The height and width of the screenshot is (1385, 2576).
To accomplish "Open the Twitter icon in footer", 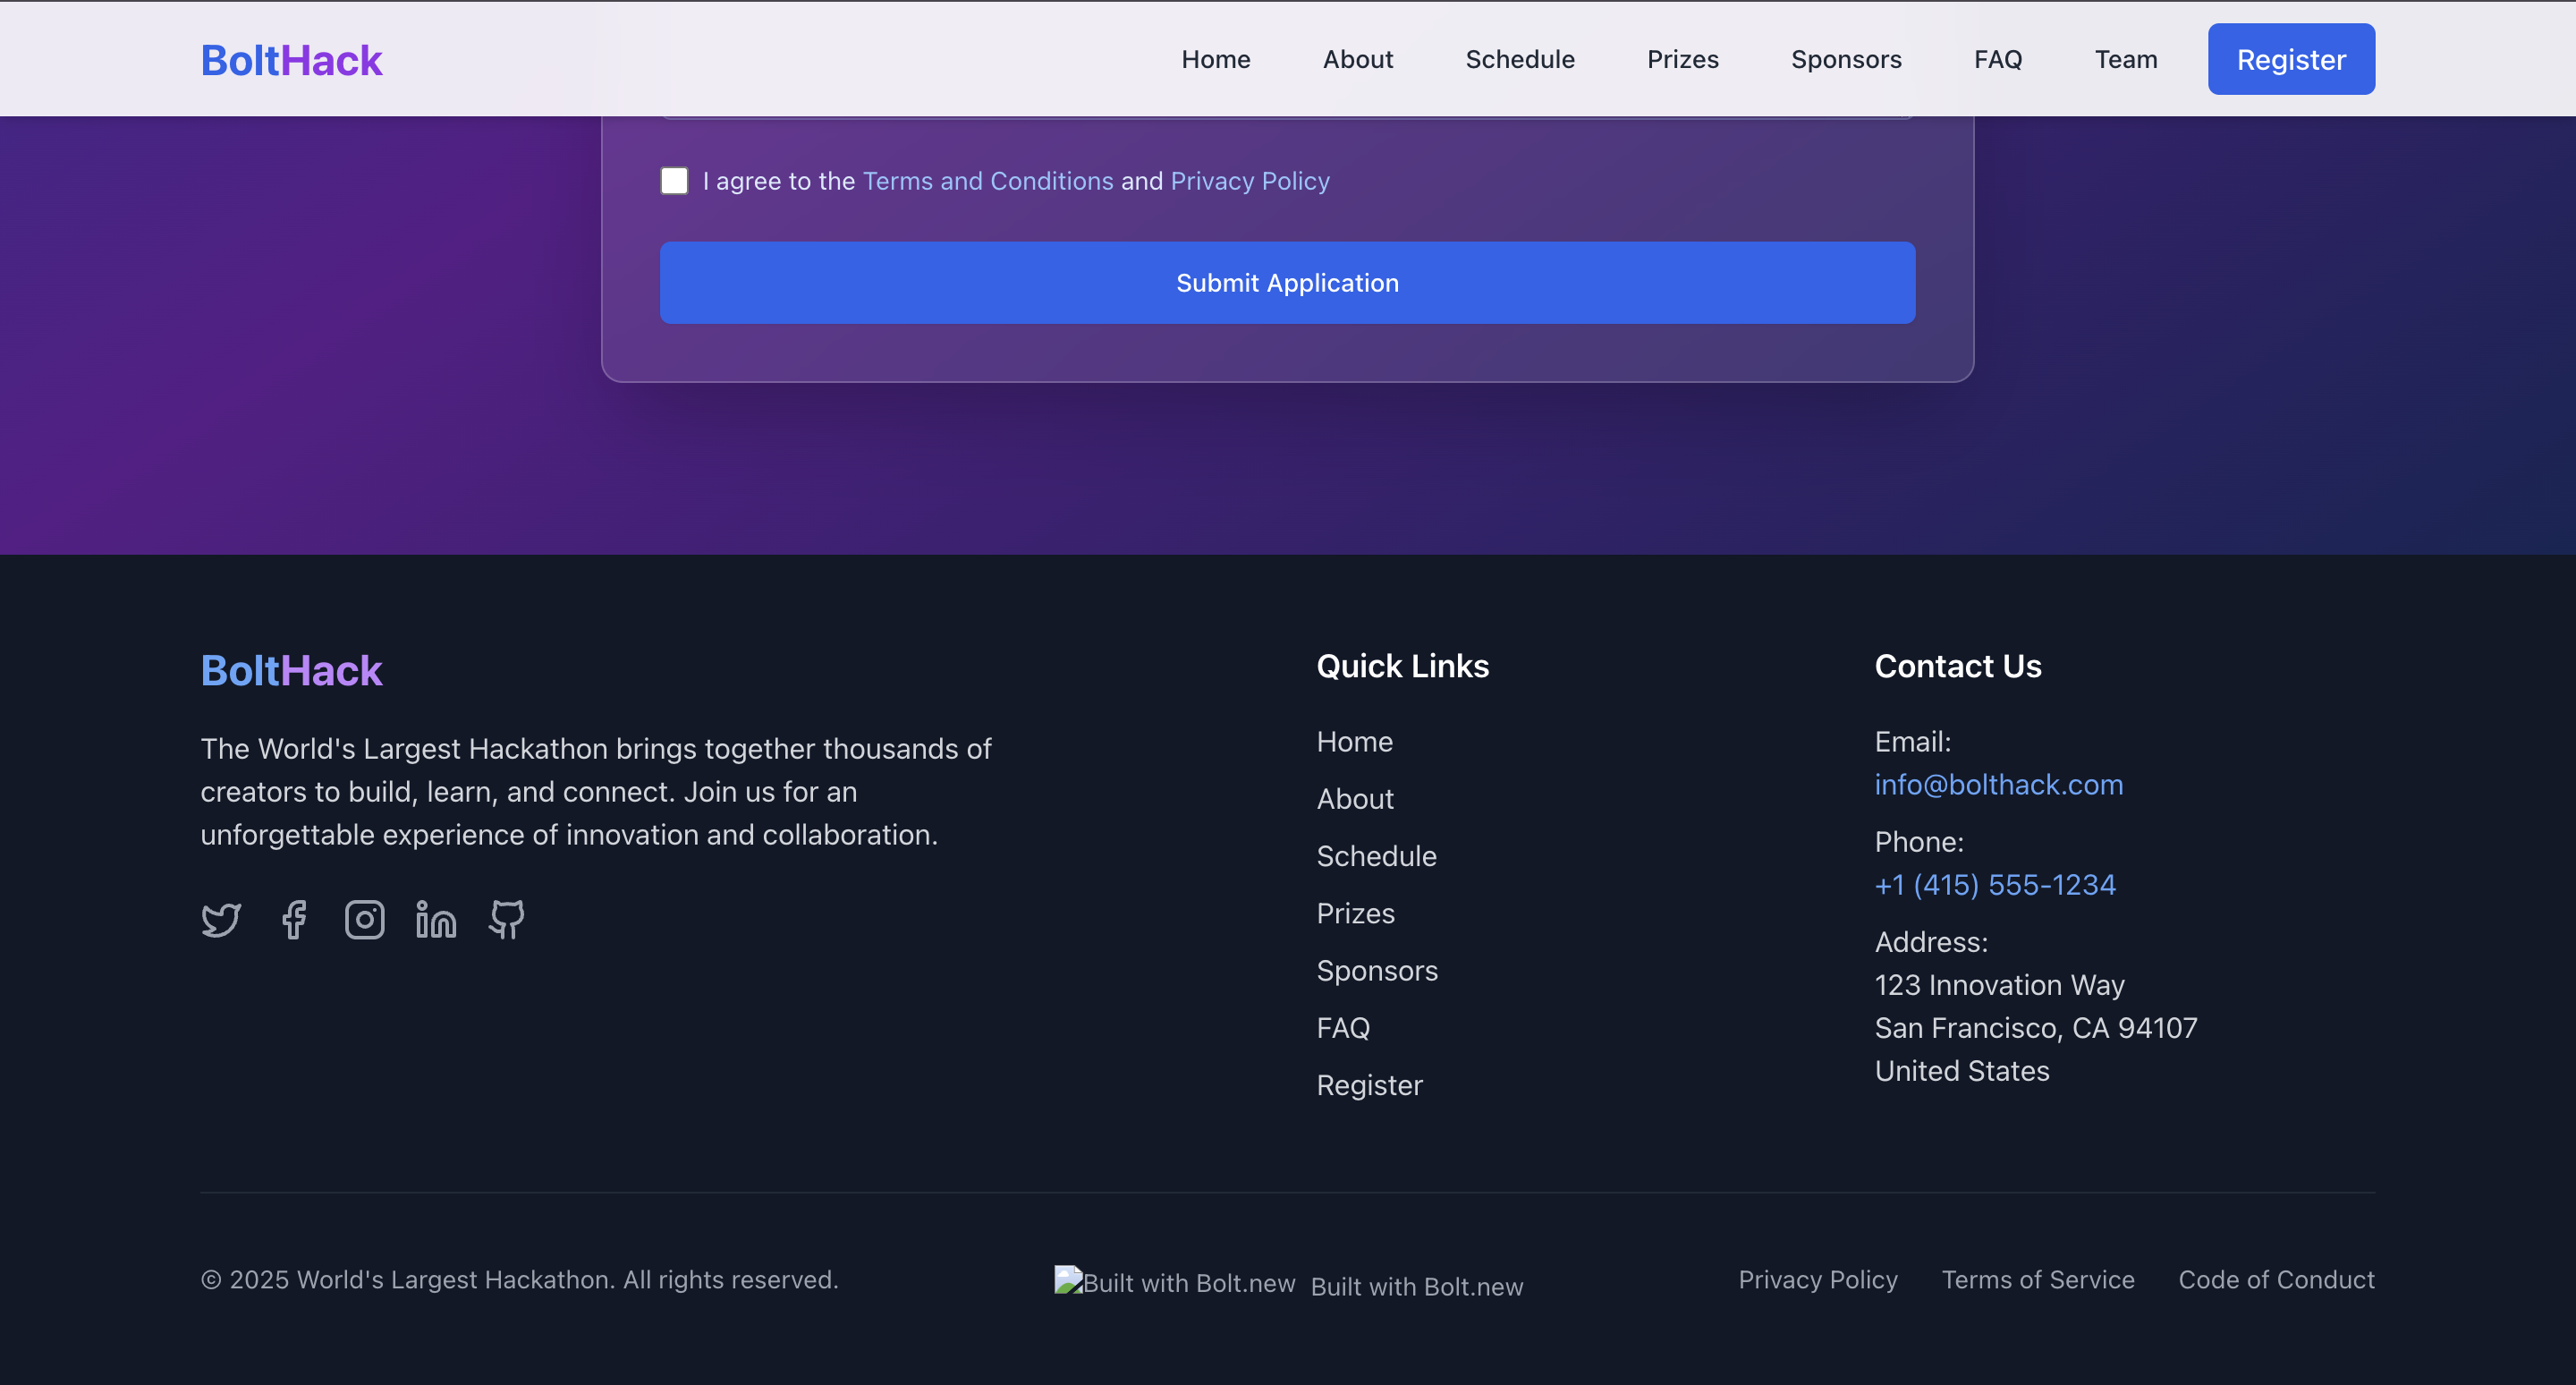I will tap(221, 919).
